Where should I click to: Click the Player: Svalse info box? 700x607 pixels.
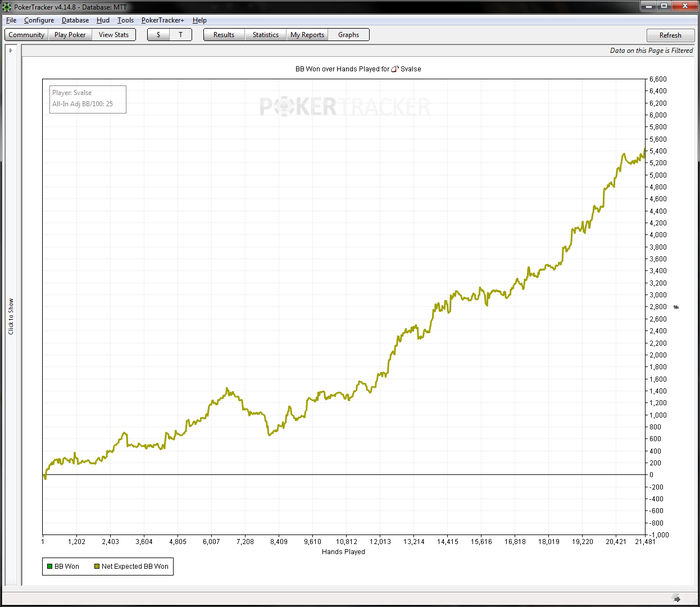88,99
